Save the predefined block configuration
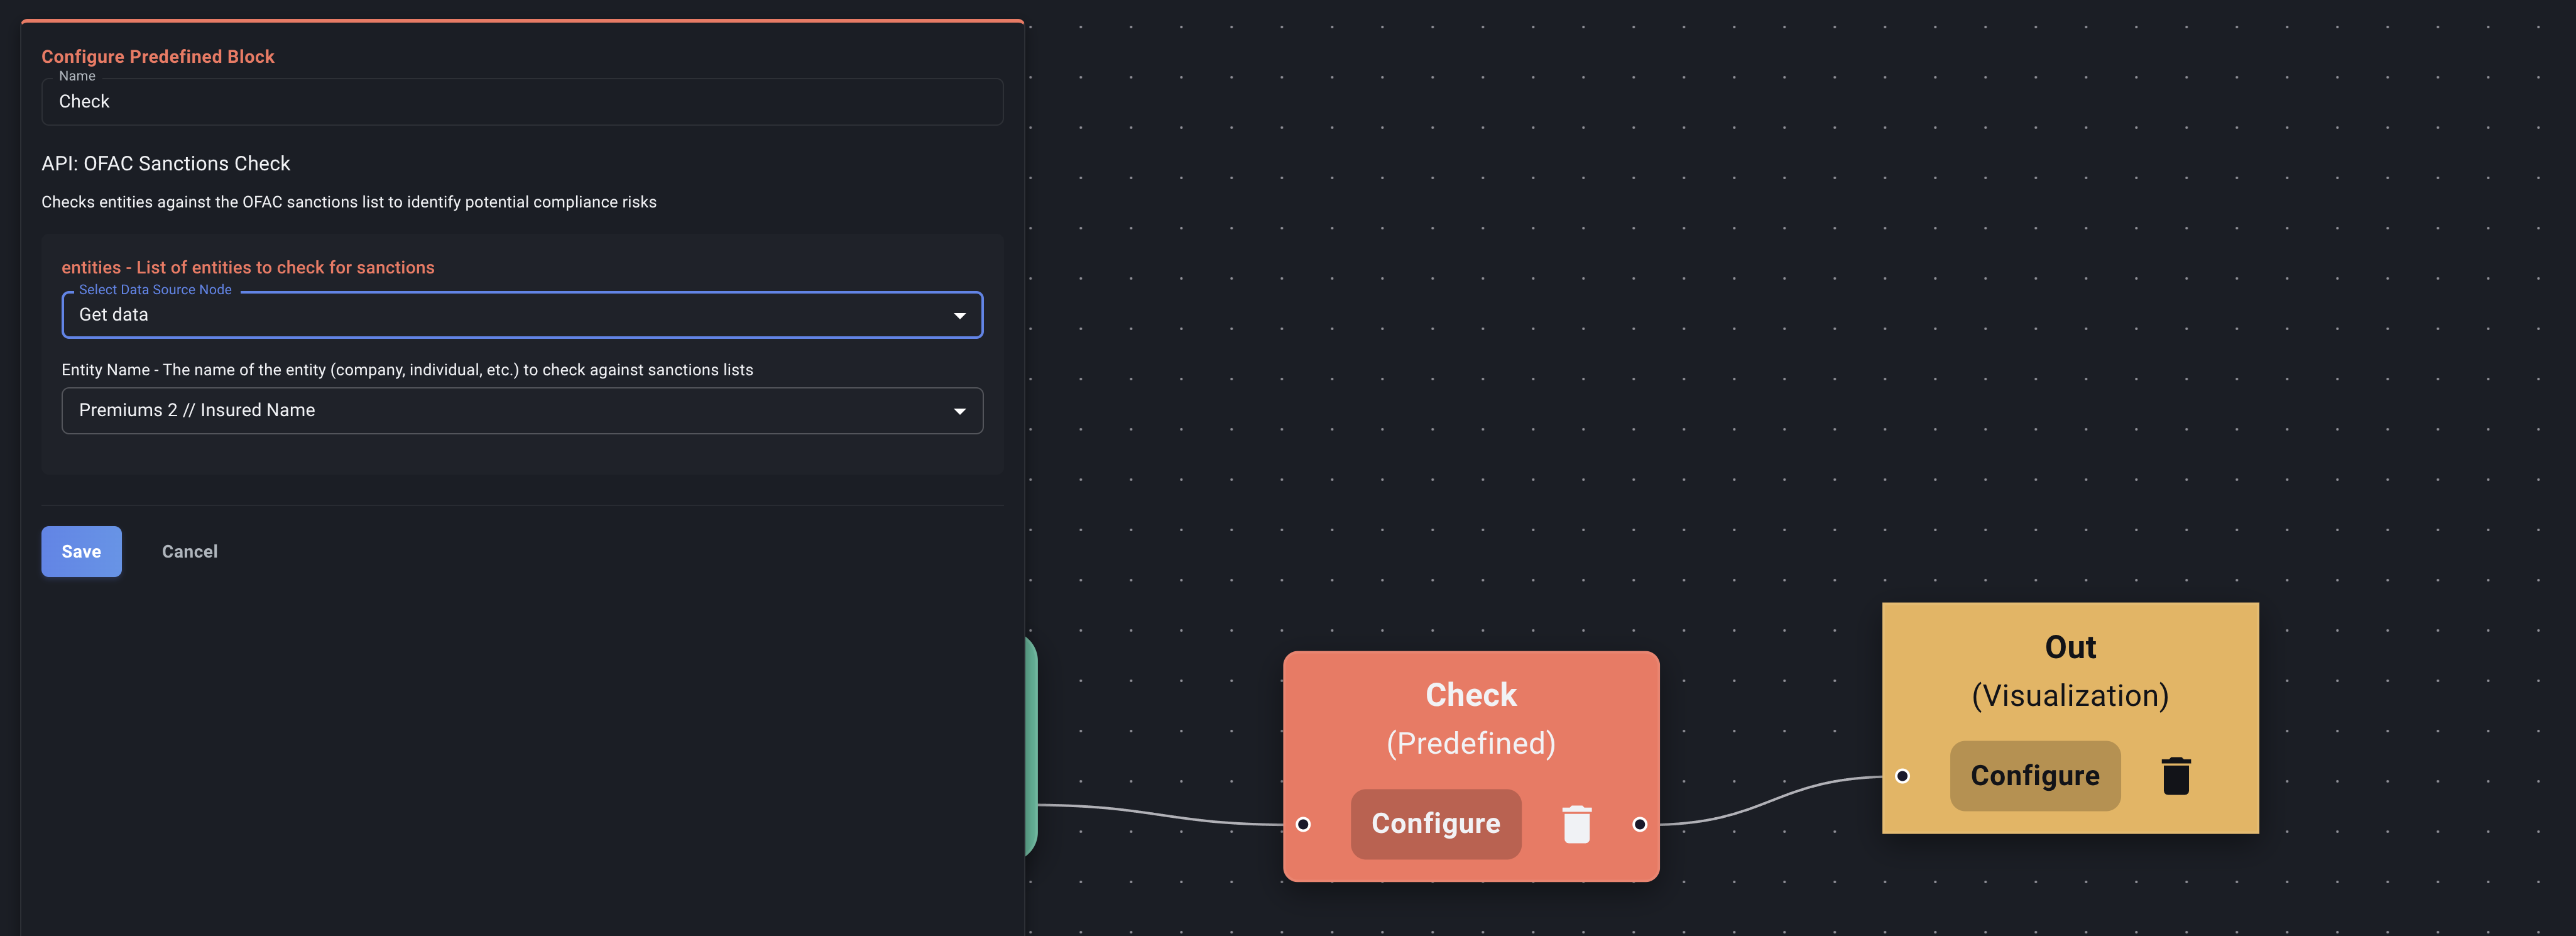The image size is (2576, 936). [81, 551]
